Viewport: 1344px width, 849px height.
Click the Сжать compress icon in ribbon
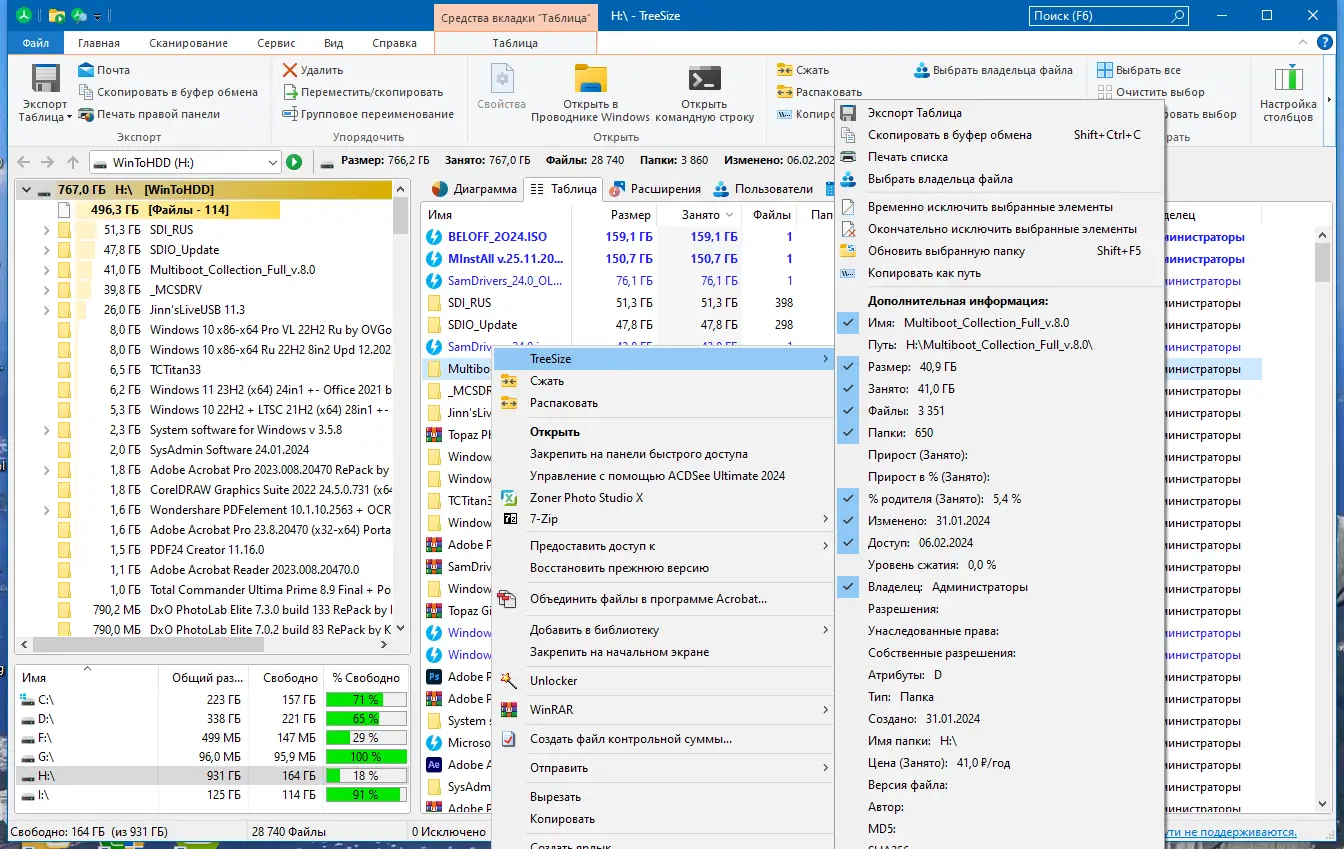coord(785,70)
